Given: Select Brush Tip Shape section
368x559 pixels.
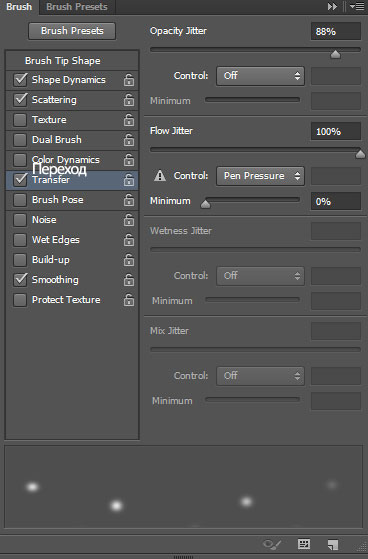Looking at the screenshot, I should tap(72, 61).
